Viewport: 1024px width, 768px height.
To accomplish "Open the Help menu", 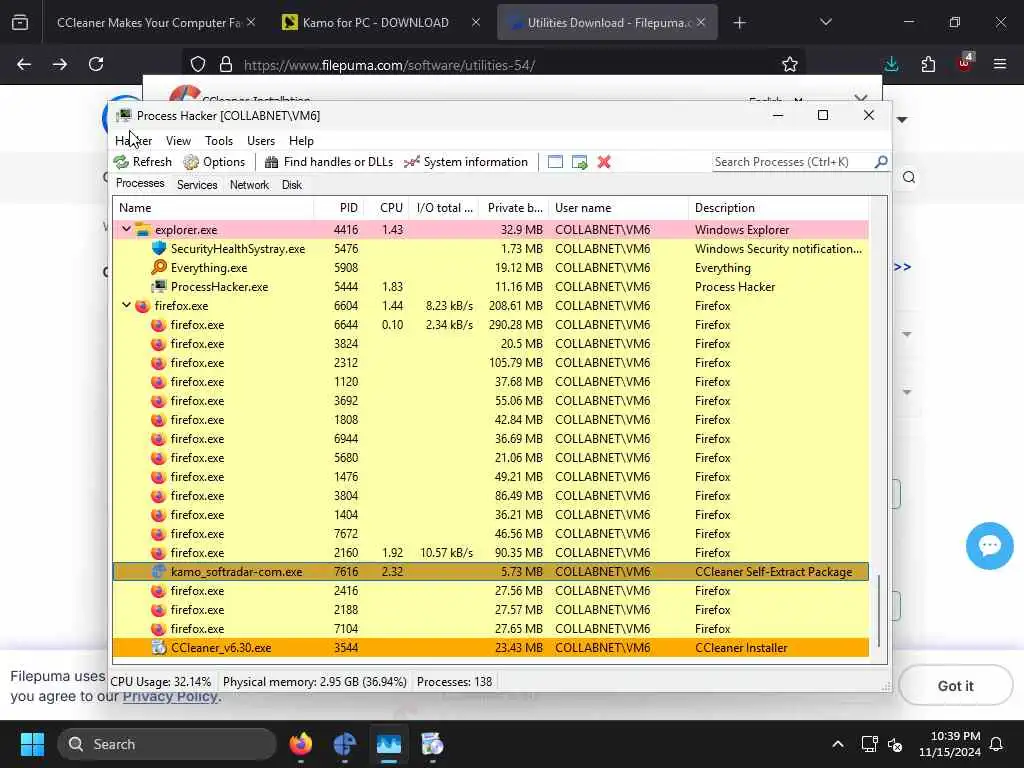I will tap(301, 140).
